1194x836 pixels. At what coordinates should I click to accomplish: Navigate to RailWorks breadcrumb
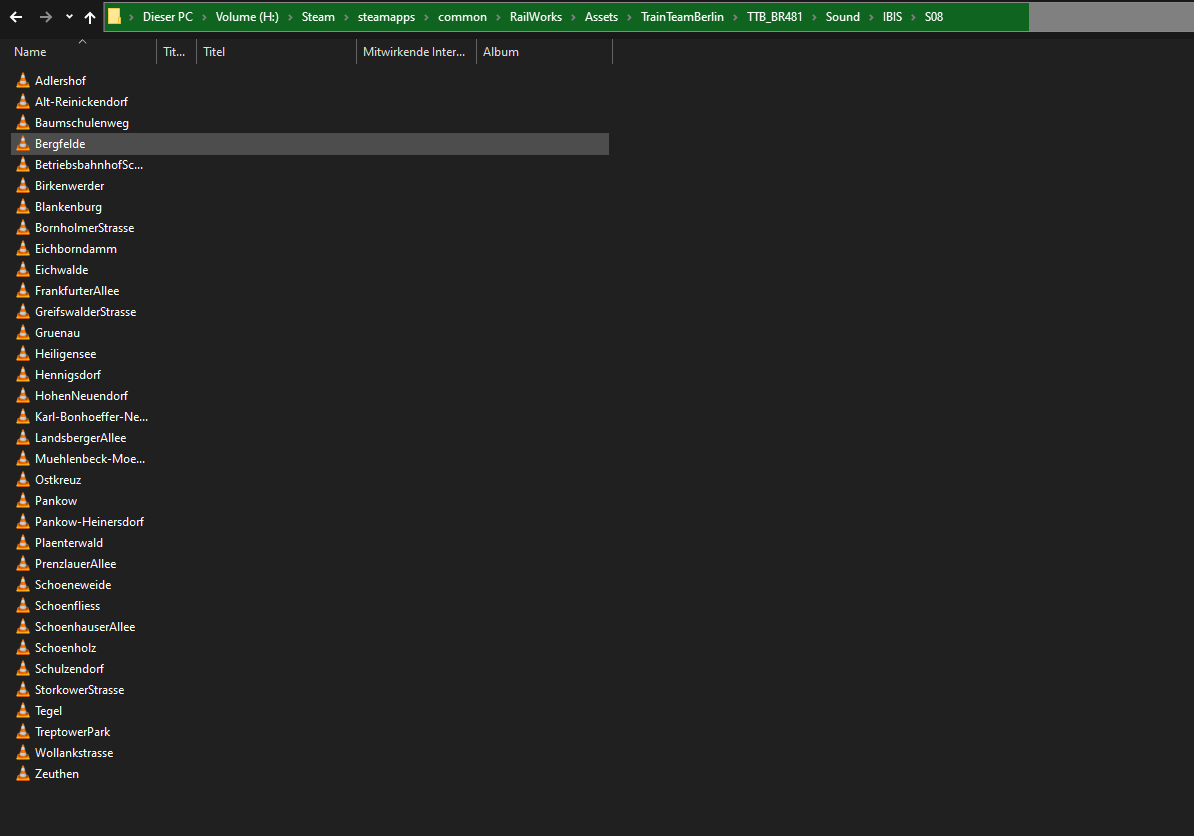(535, 17)
